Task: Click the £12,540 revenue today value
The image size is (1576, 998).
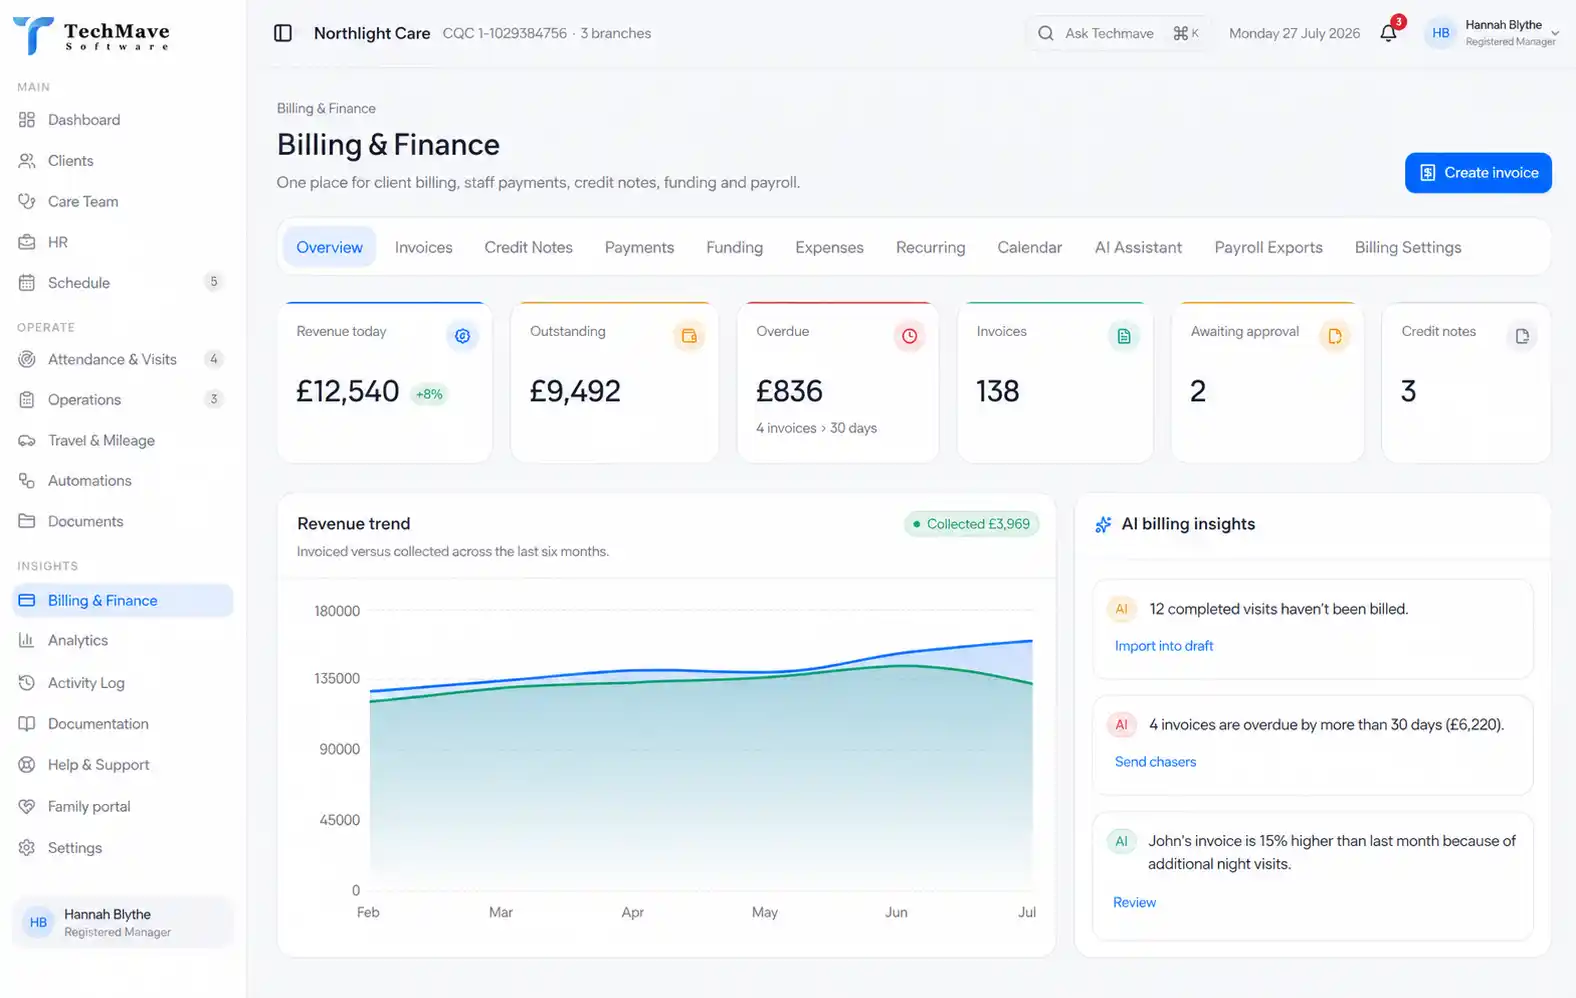Action: click(x=347, y=391)
